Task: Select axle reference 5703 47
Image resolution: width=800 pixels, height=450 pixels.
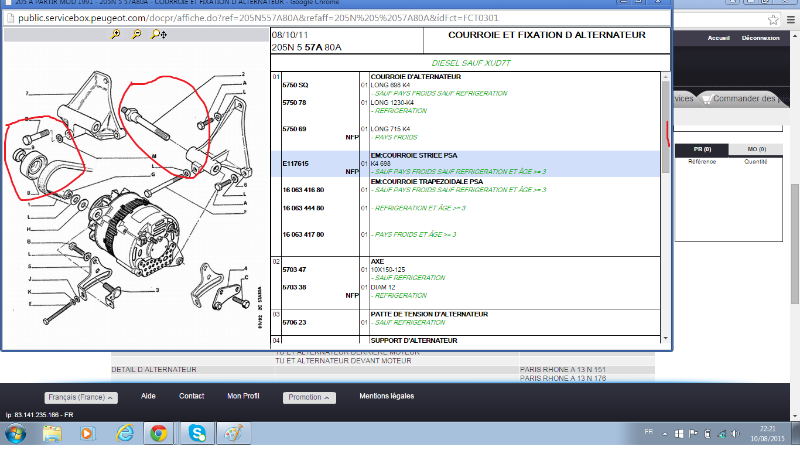Action: (294, 269)
